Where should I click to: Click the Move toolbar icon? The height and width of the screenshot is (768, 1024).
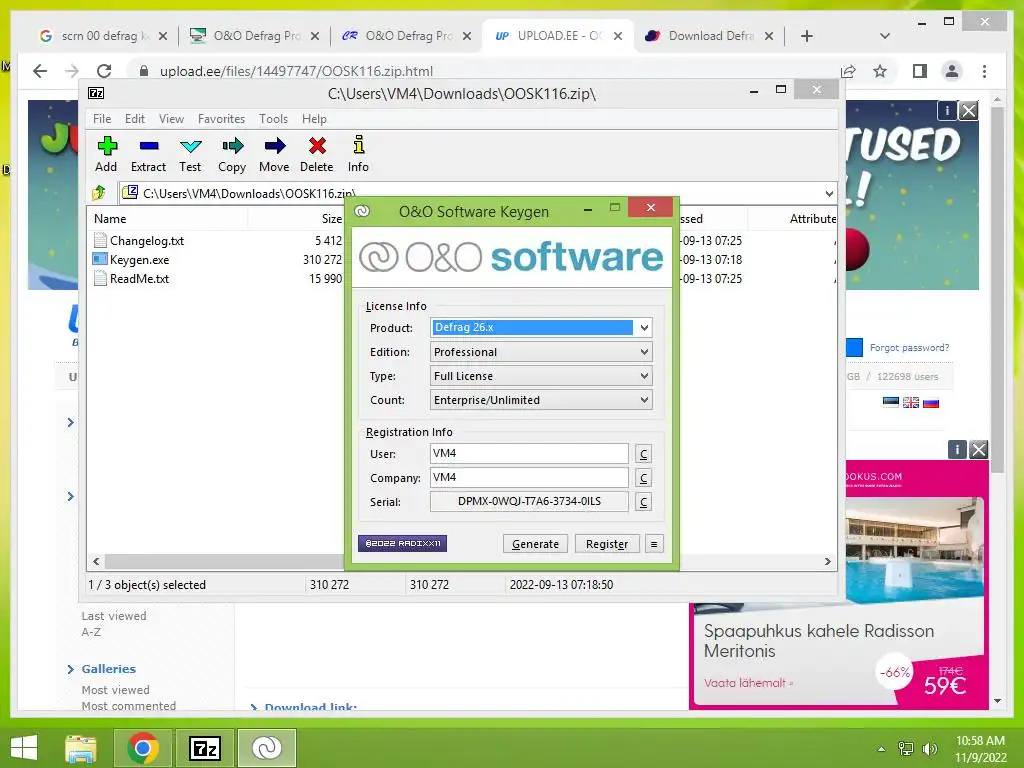click(274, 145)
